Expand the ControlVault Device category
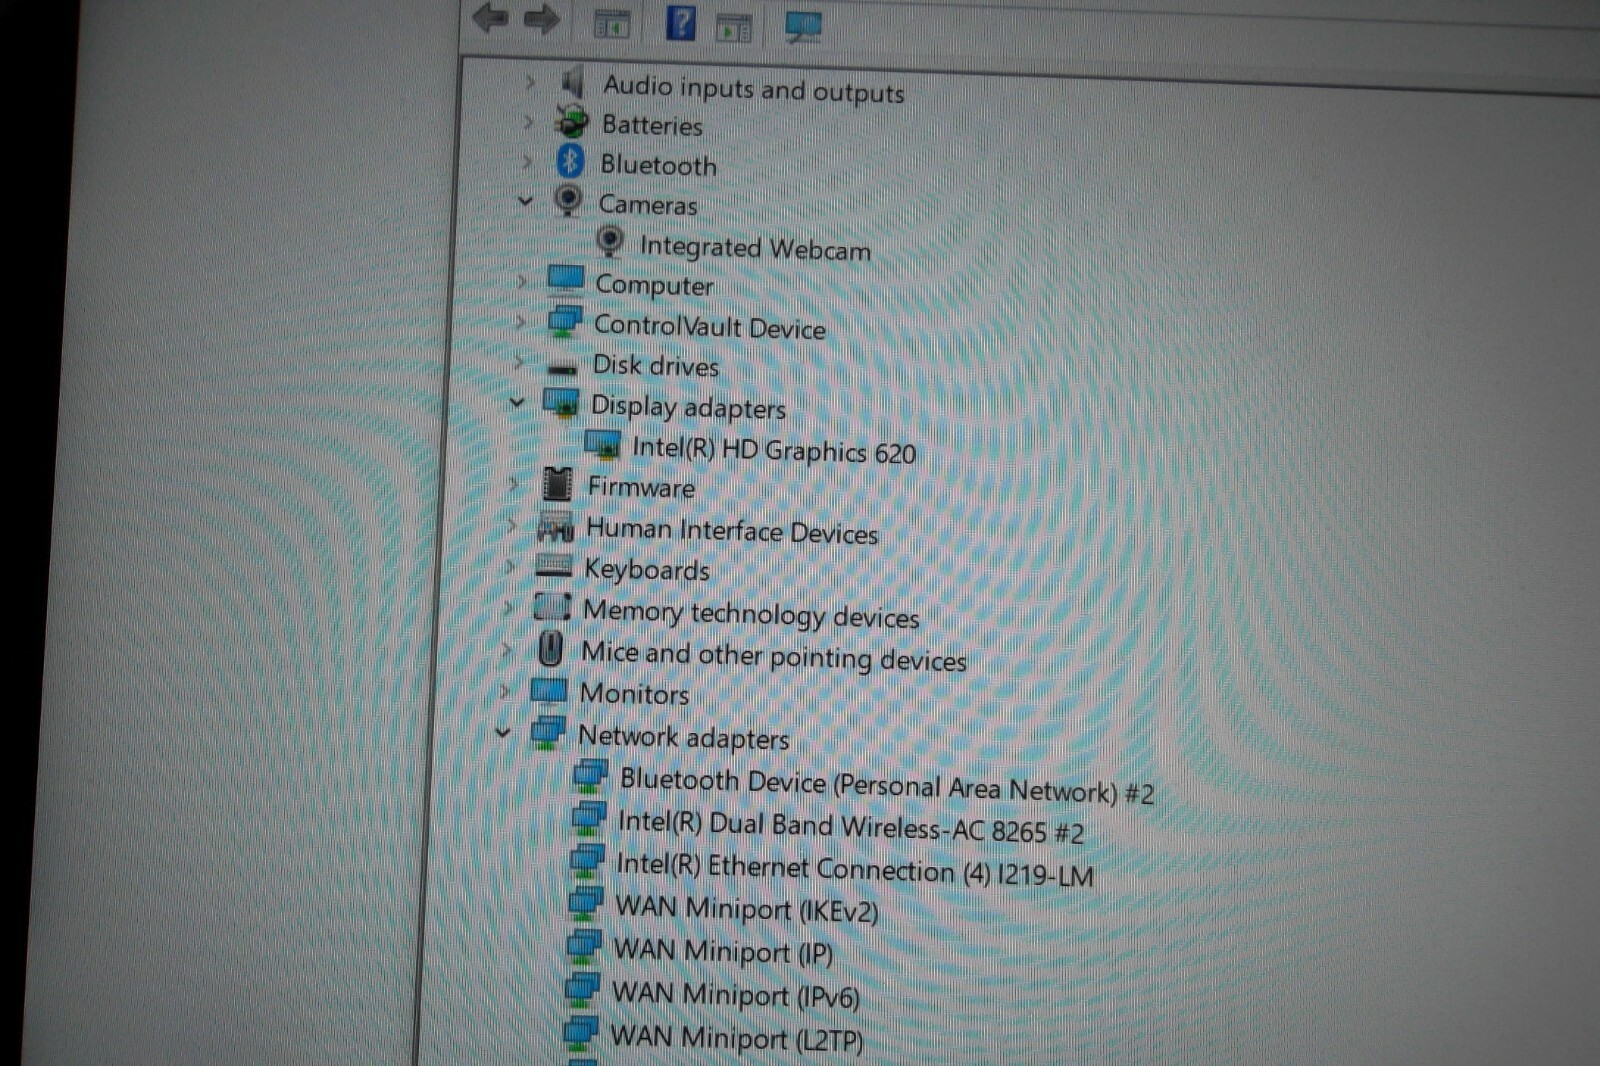 [x=521, y=322]
